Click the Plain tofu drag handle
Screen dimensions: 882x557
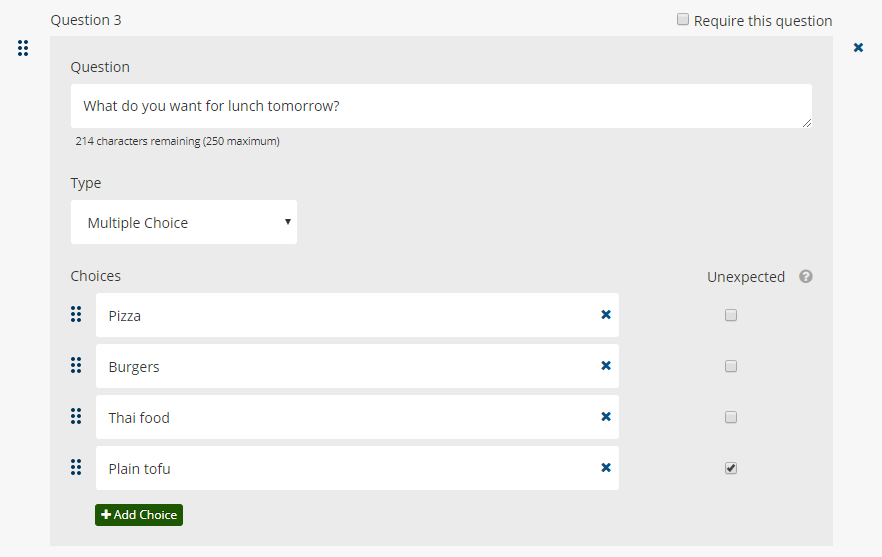(x=76, y=467)
